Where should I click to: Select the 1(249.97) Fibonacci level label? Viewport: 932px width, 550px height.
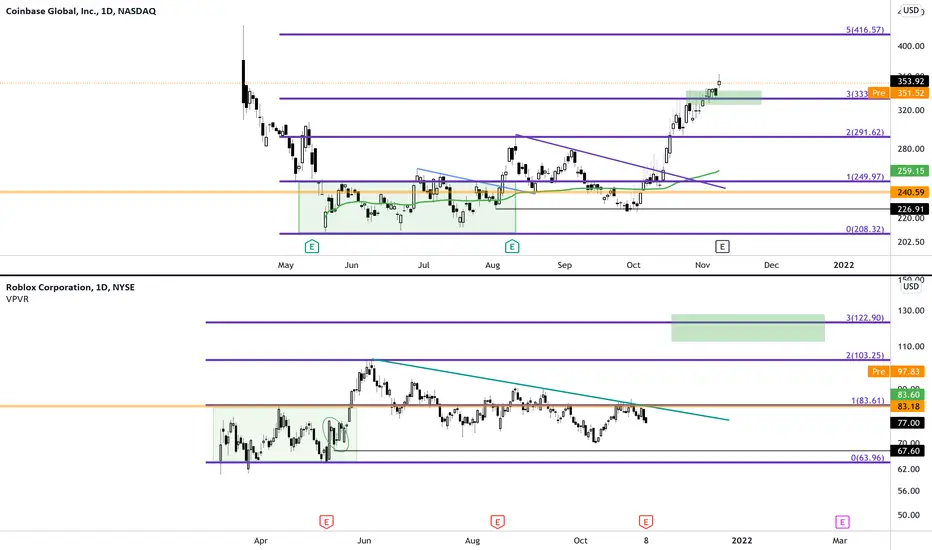click(865, 177)
